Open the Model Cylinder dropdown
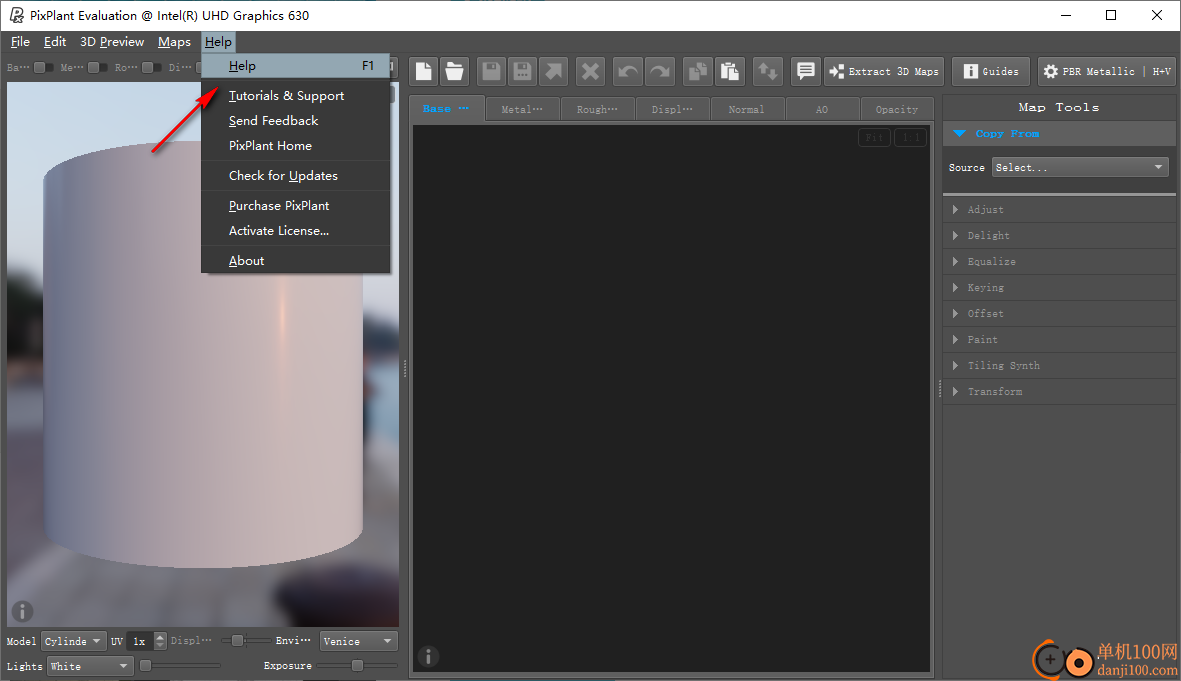 tap(73, 641)
